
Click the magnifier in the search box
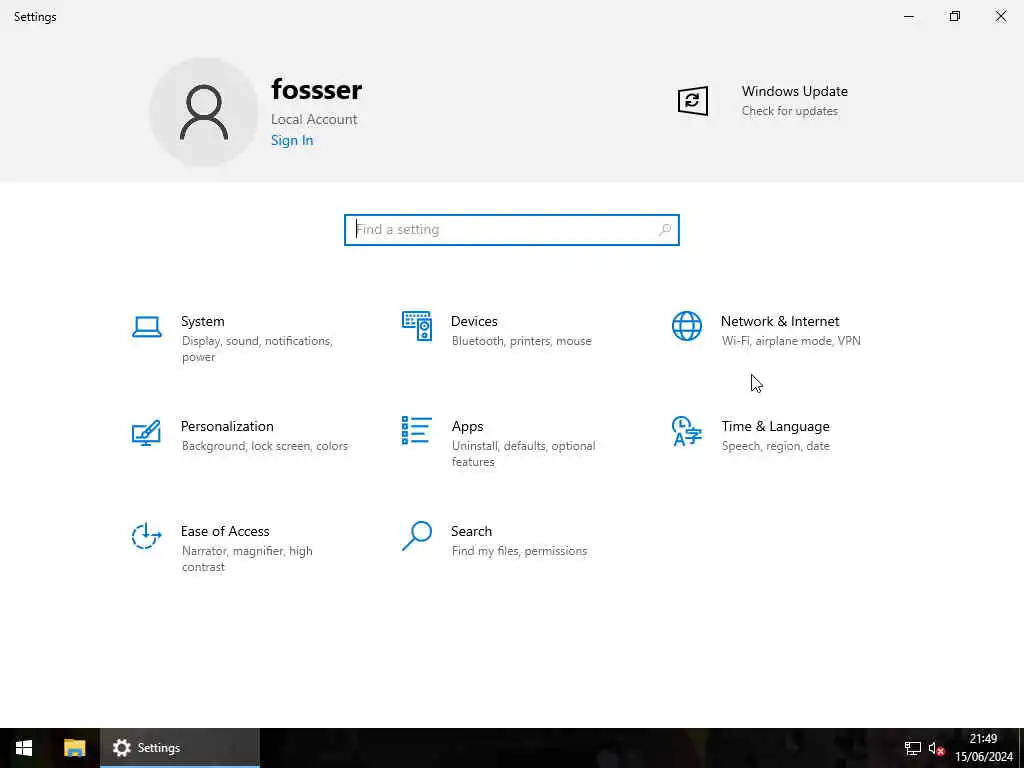pyautogui.click(x=665, y=230)
